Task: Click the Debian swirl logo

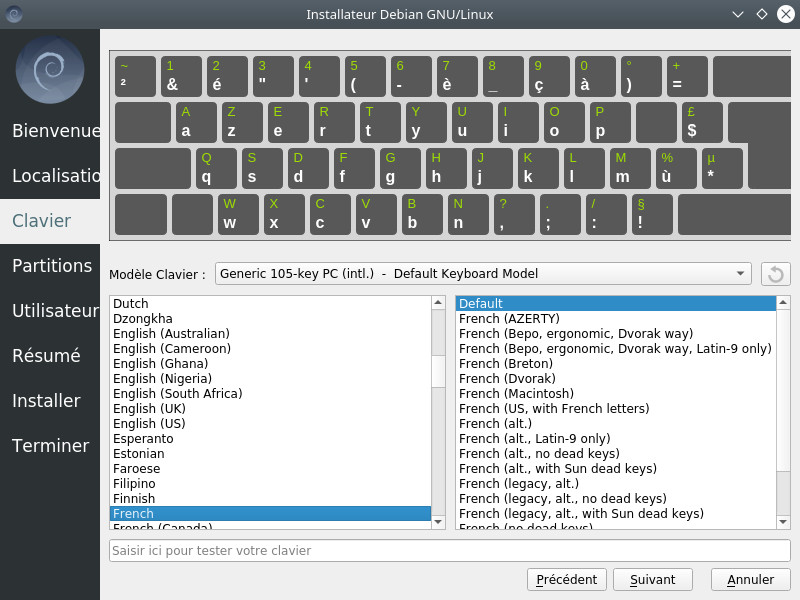Action: point(50,71)
